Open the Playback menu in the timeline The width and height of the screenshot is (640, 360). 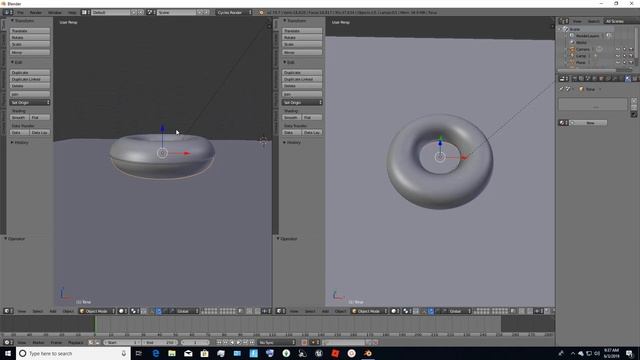coord(76,342)
